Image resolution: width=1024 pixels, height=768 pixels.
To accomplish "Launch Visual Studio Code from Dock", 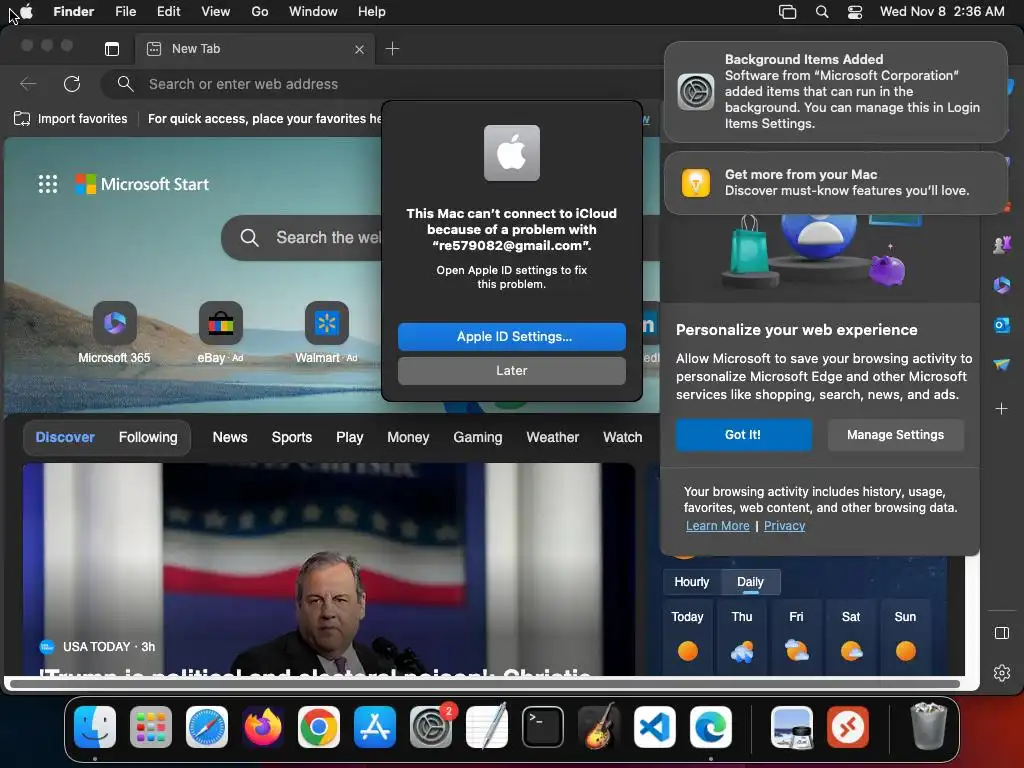I will click(x=655, y=726).
